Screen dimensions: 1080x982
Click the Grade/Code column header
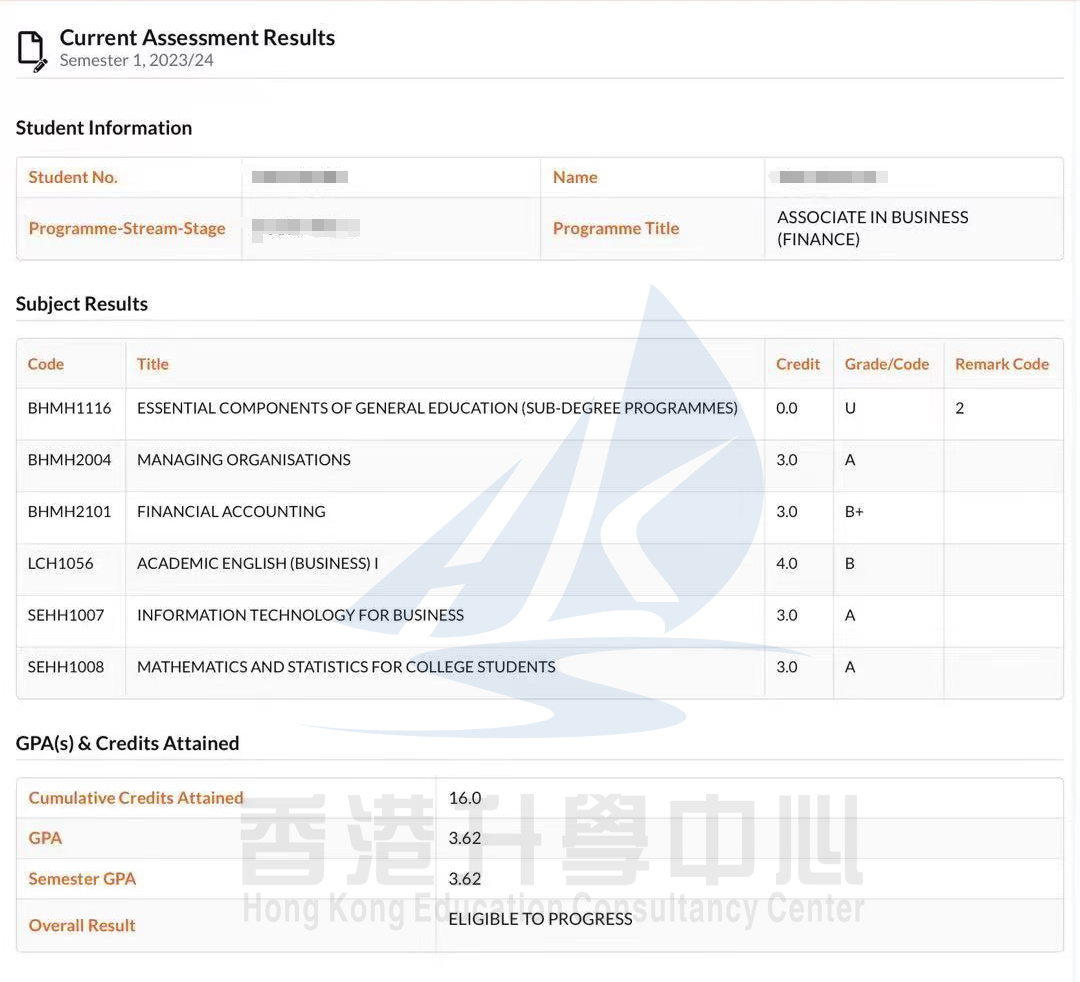[x=887, y=364]
